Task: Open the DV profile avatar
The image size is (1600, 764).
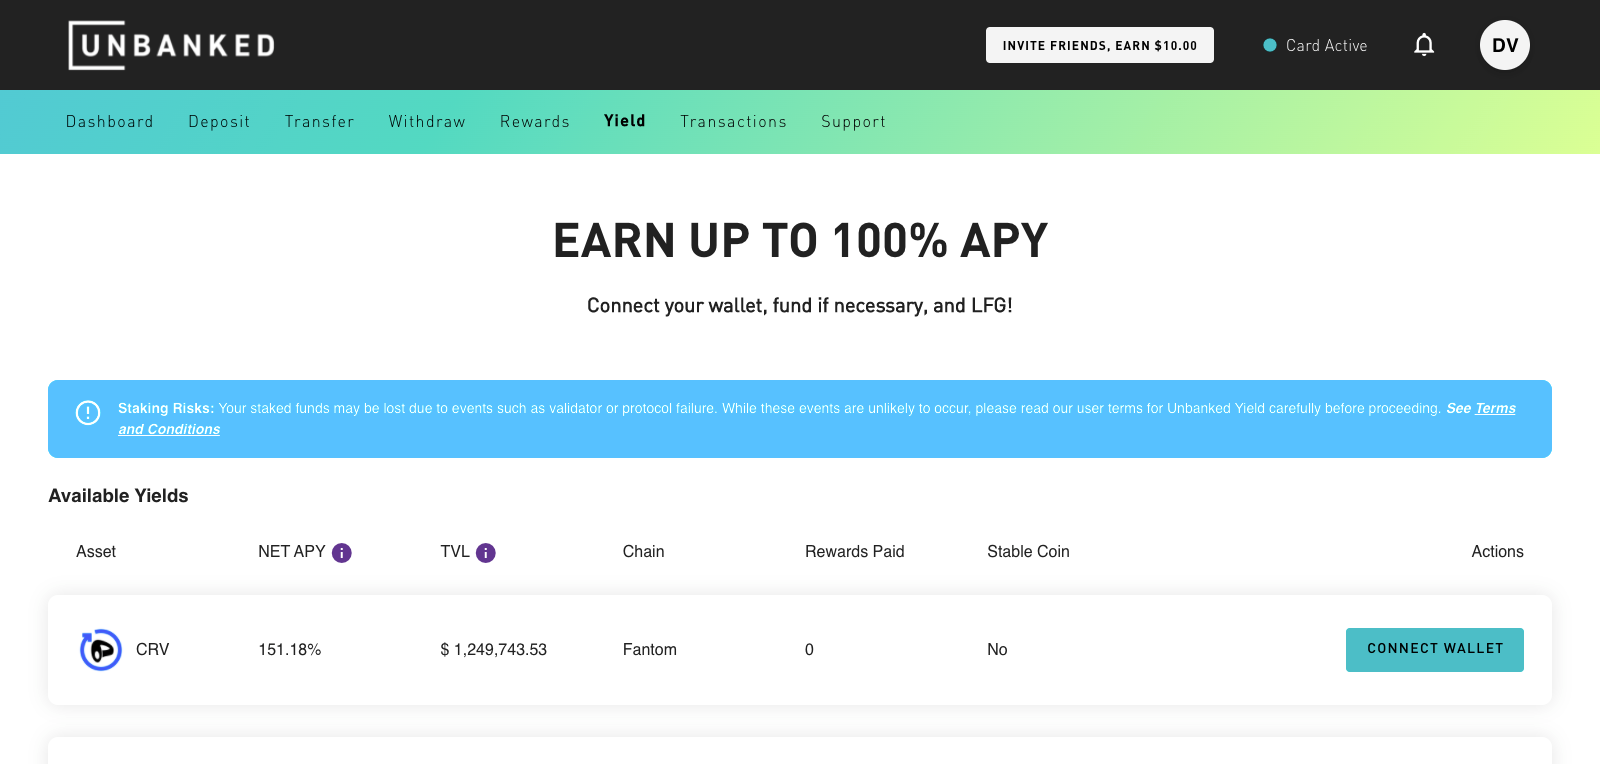Action: point(1505,45)
